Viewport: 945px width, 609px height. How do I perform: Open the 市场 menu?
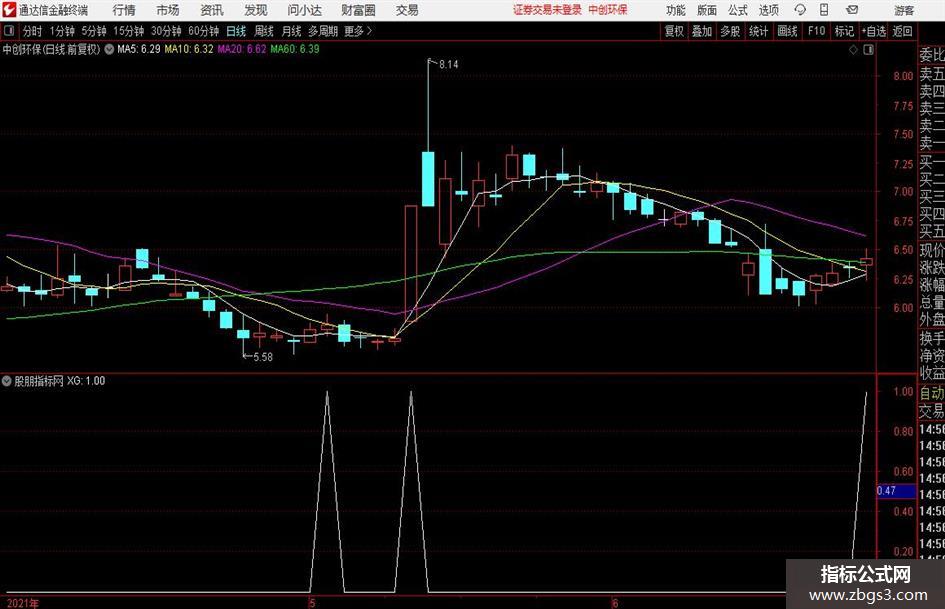click(168, 10)
